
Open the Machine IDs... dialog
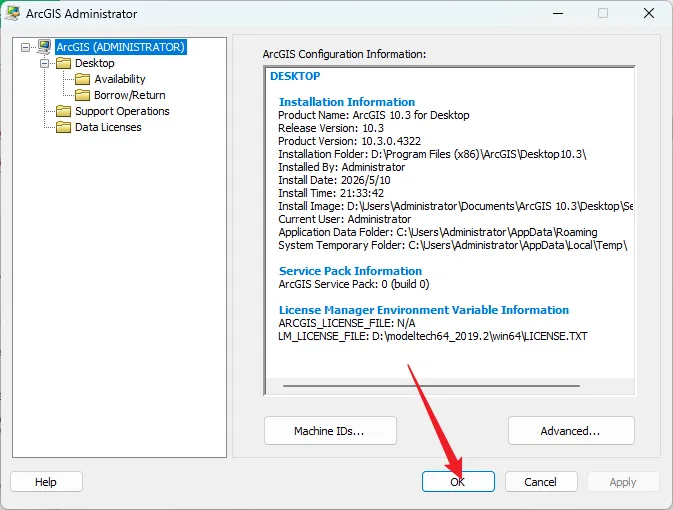pos(330,431)
